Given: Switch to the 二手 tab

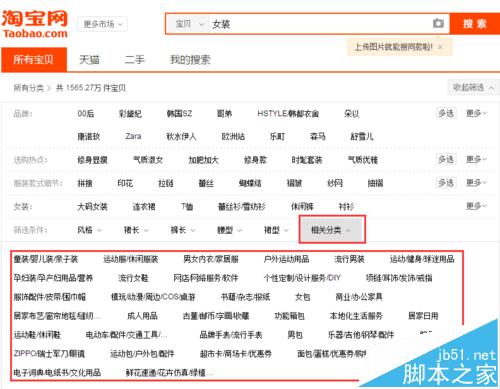Looking at the screenshot, I should [x=135, y=60].
